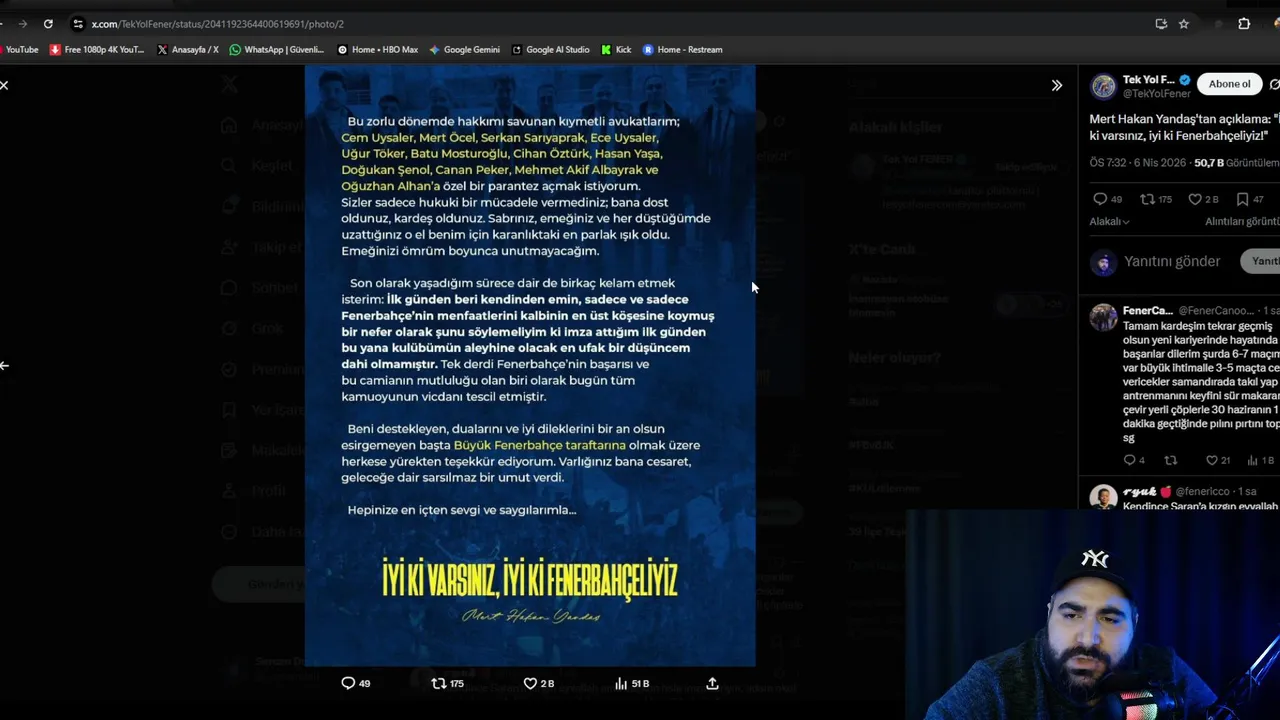Open FenerCa... commenter avatar
The height and width of the screenshot is (720, 1280).
(1103, 317)
